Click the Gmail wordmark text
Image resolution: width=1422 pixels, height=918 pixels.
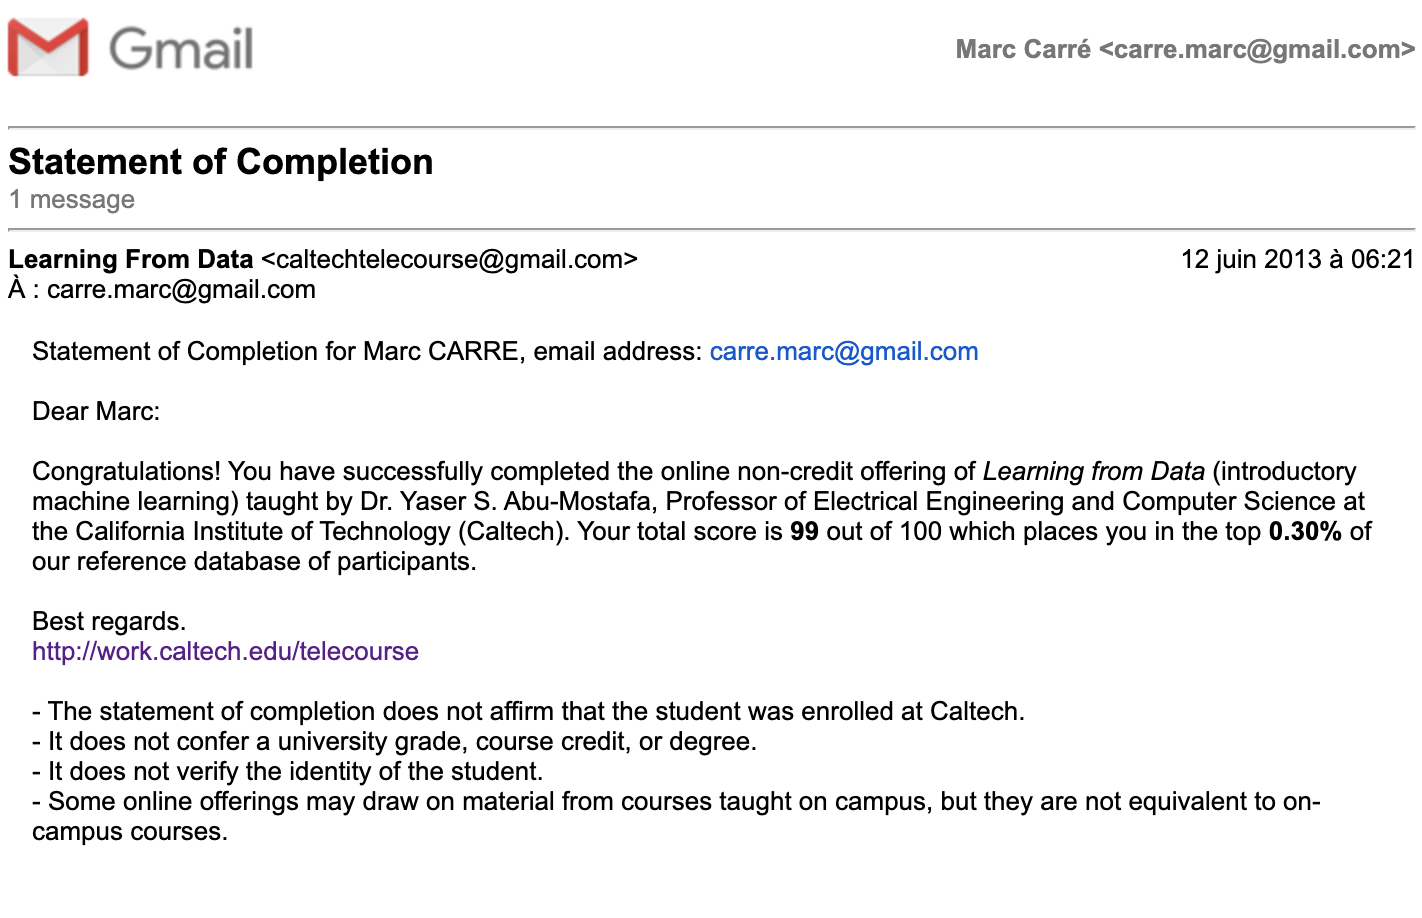(181, 49)
